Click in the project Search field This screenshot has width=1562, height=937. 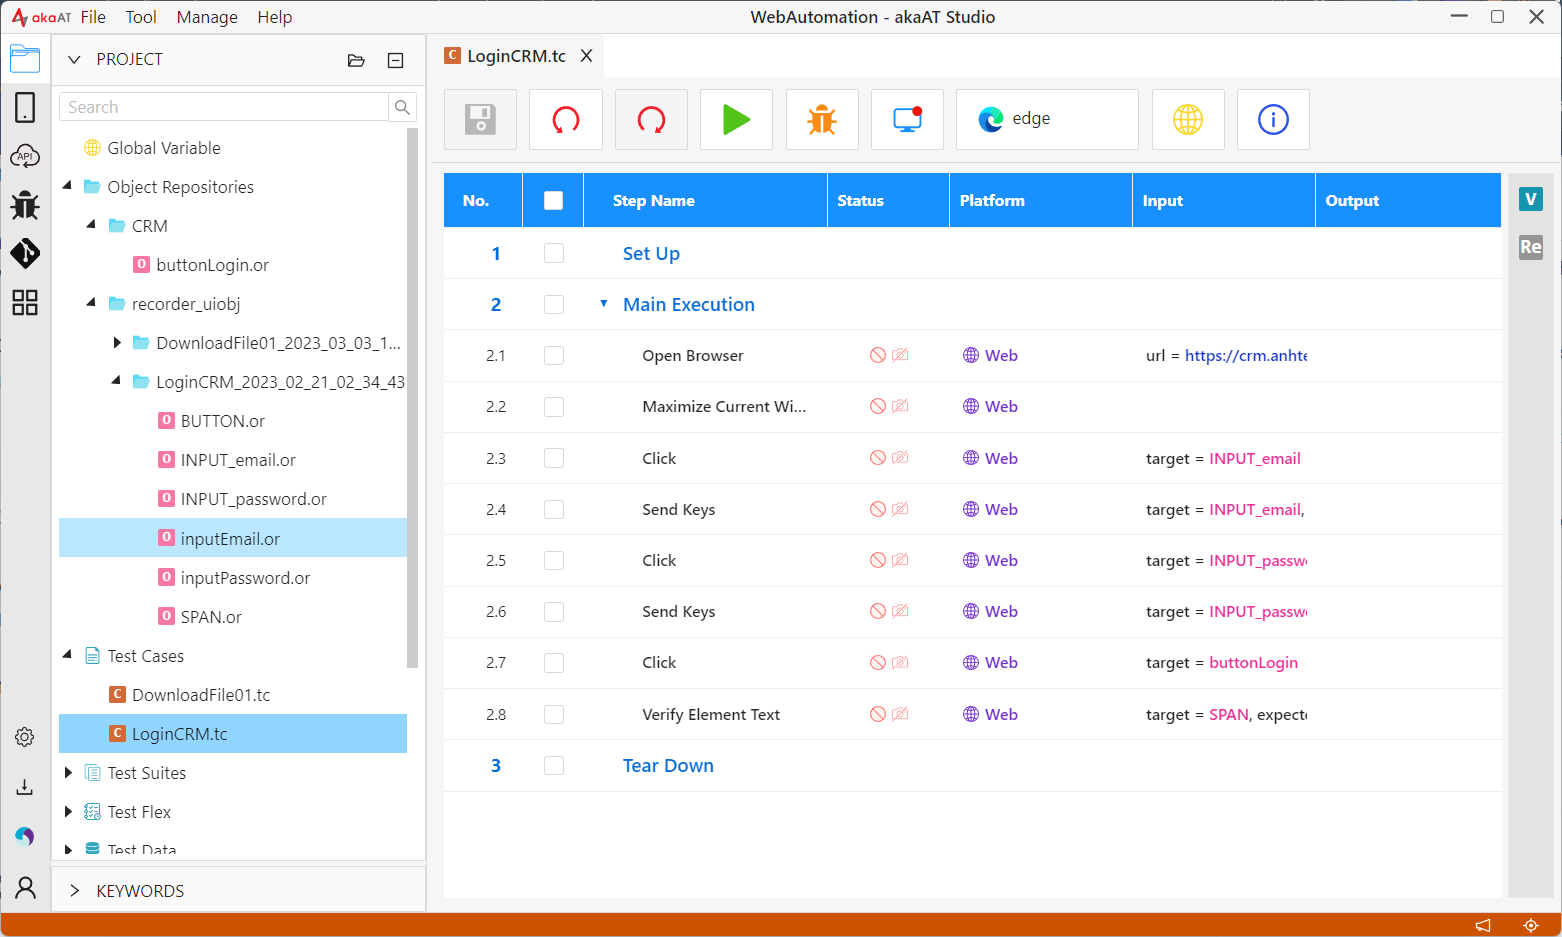click(x=224, y=107)
